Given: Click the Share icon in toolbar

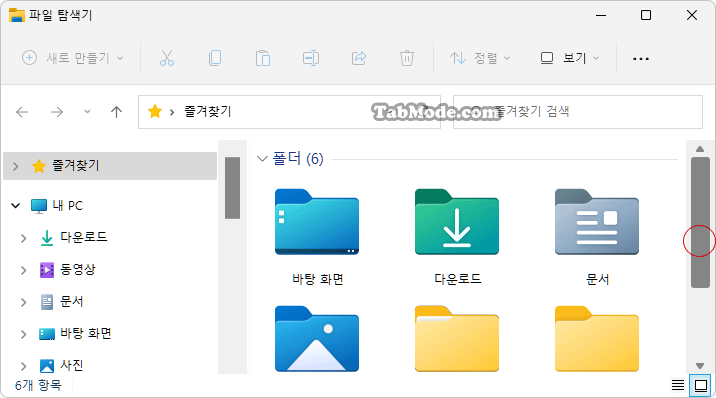Looking at the screenshot, I should point(359,58).
